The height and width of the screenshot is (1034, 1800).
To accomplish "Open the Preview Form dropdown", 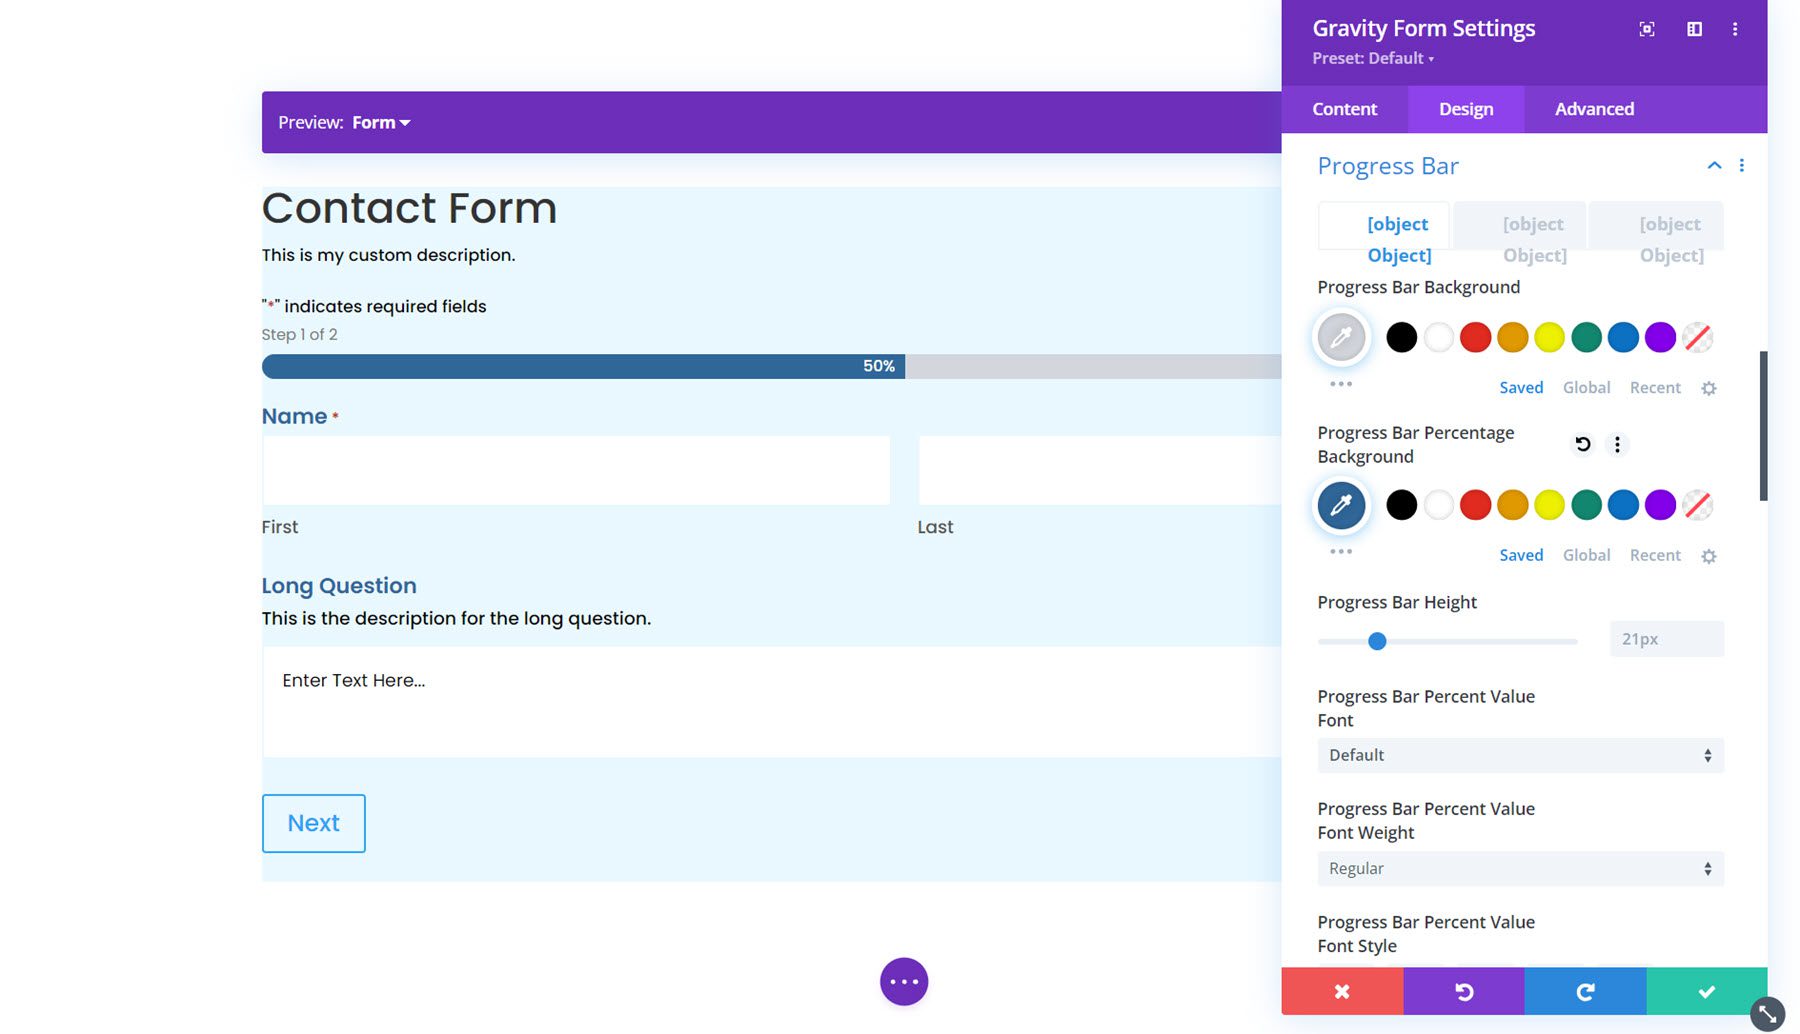I will click(379, 121).
